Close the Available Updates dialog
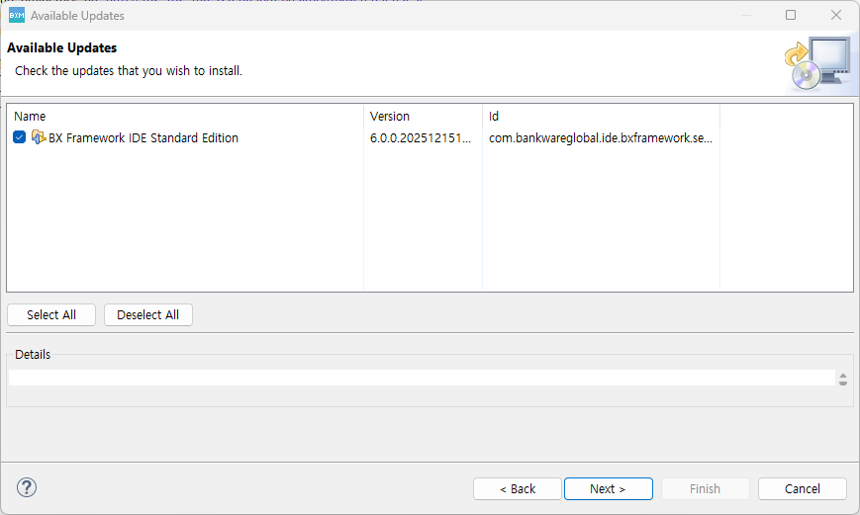Image resolution: width=860 pixels, height=515 pixels. point(836,15)
